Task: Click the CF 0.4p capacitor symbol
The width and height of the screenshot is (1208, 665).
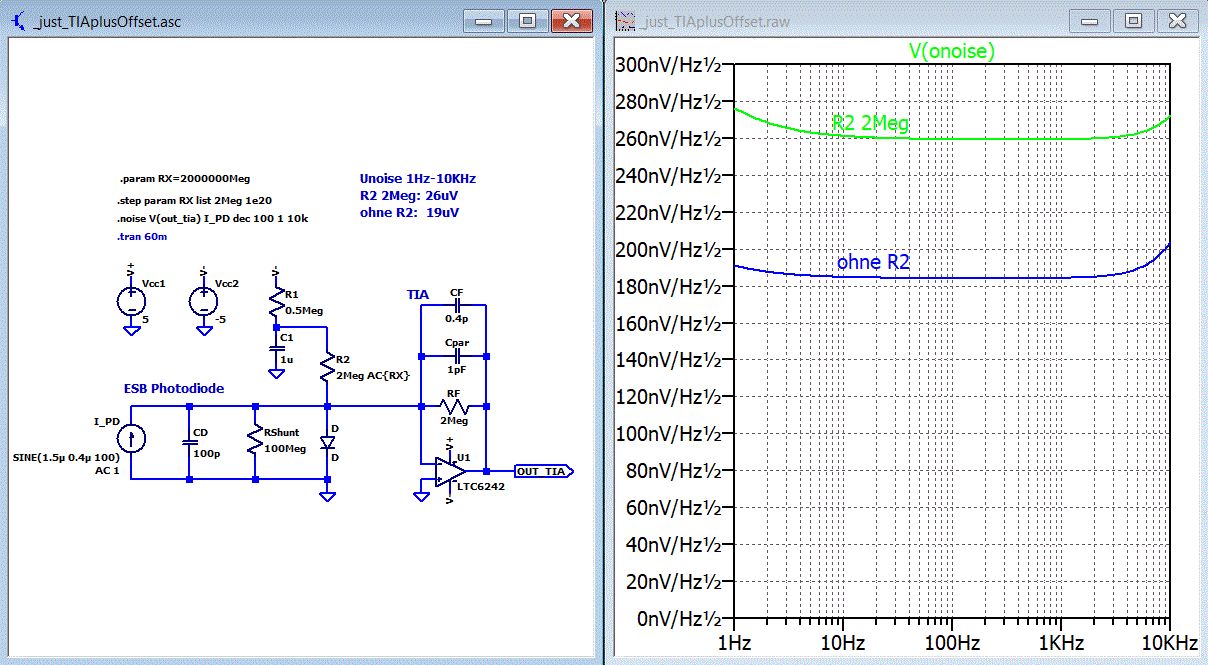Action: pos(456,306)
